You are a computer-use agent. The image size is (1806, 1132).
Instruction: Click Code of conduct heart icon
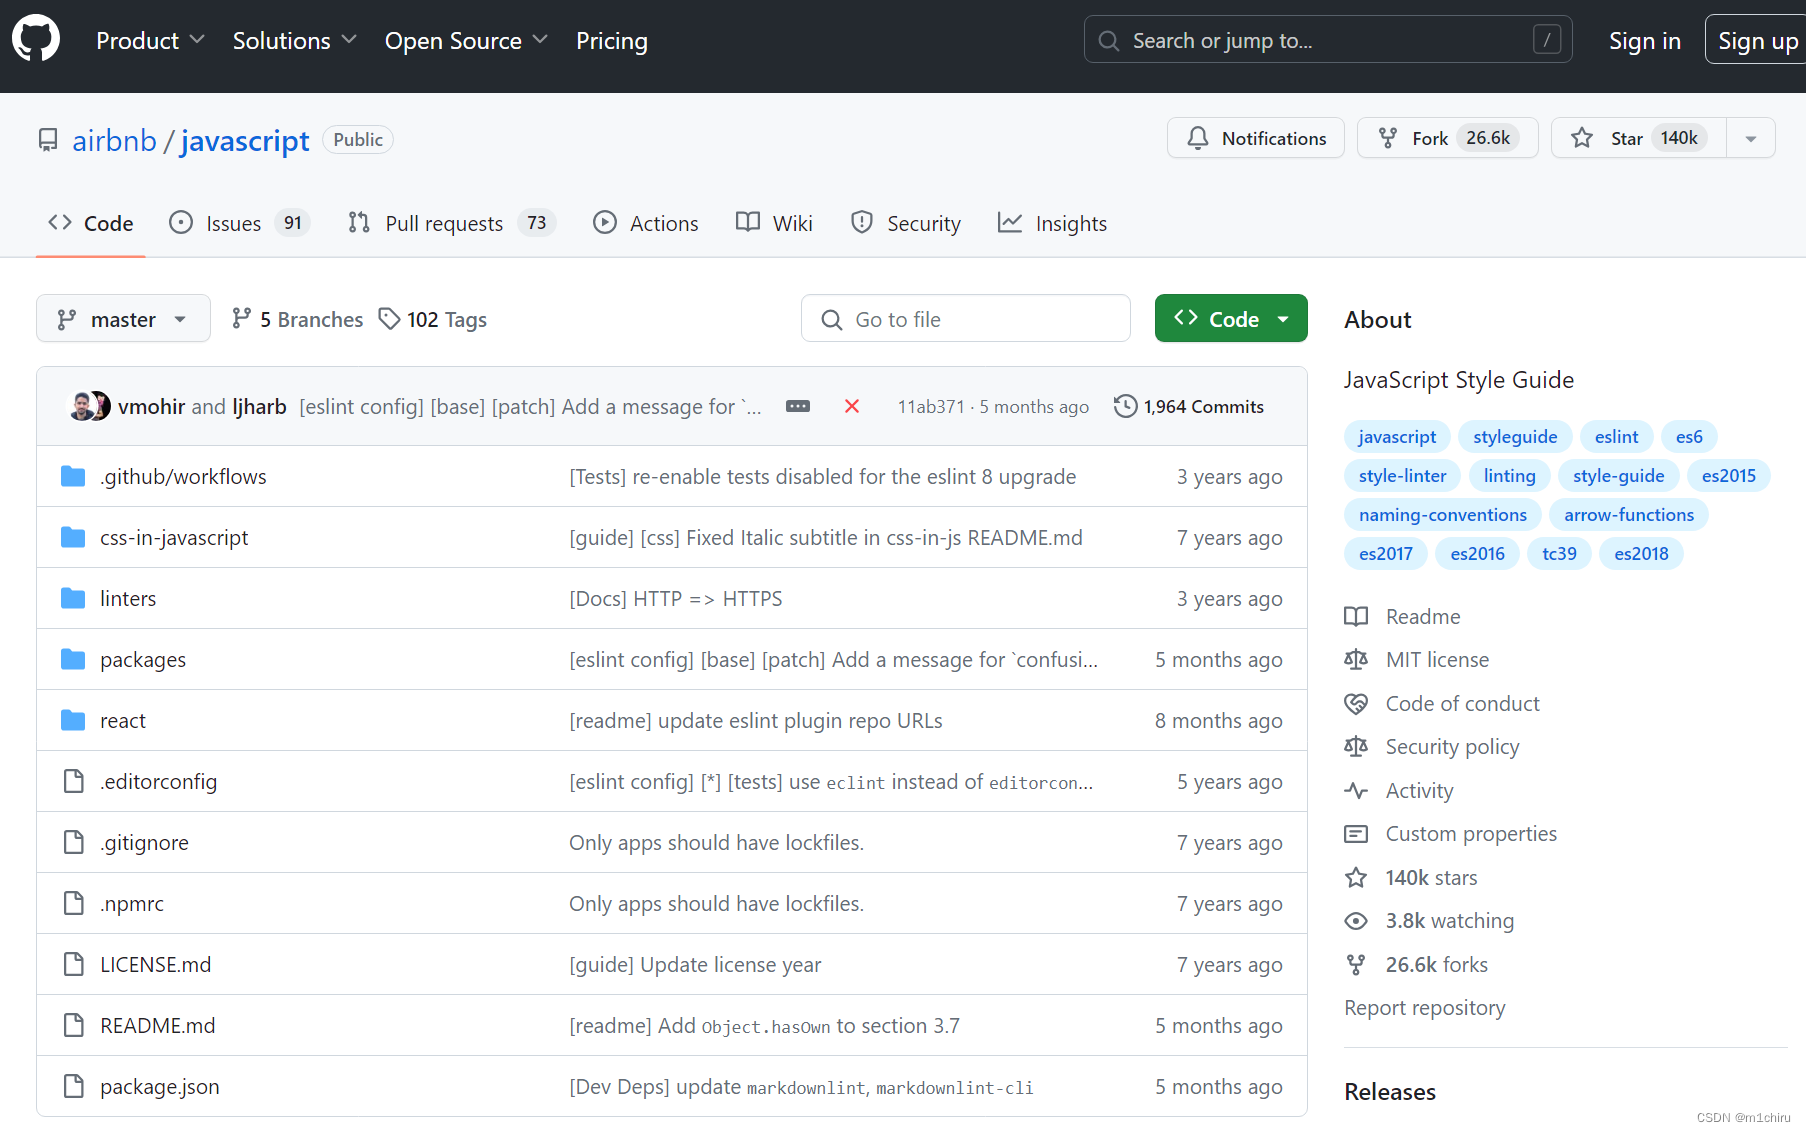pos(1356,703)
